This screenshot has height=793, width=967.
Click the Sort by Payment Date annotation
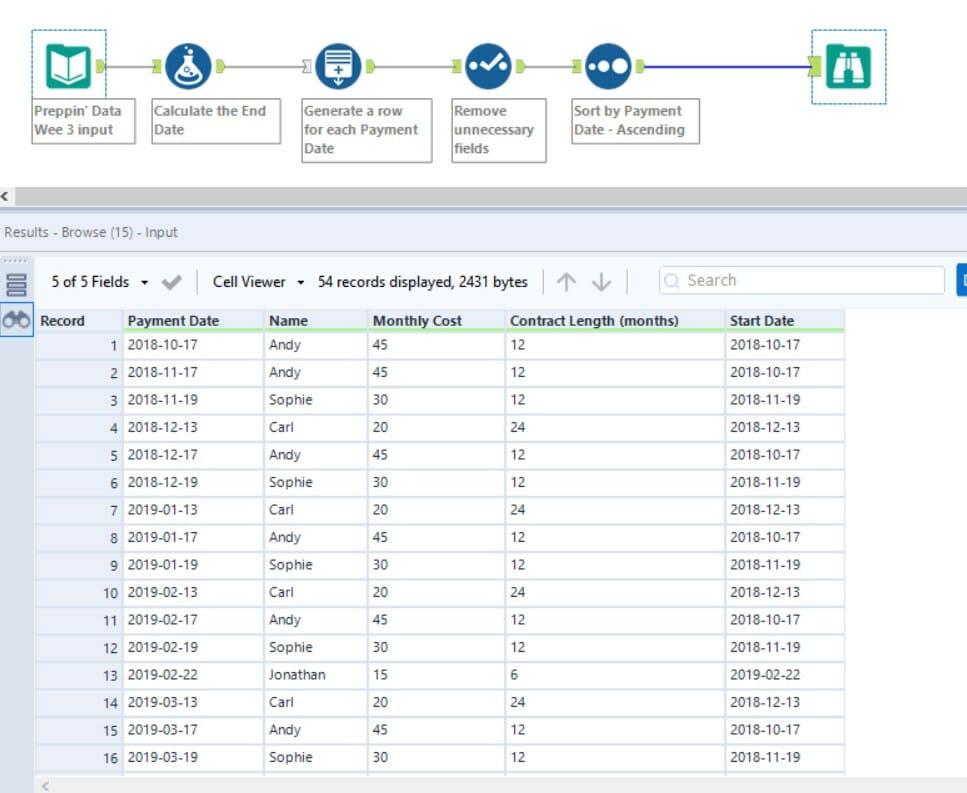tap(635, 120)
